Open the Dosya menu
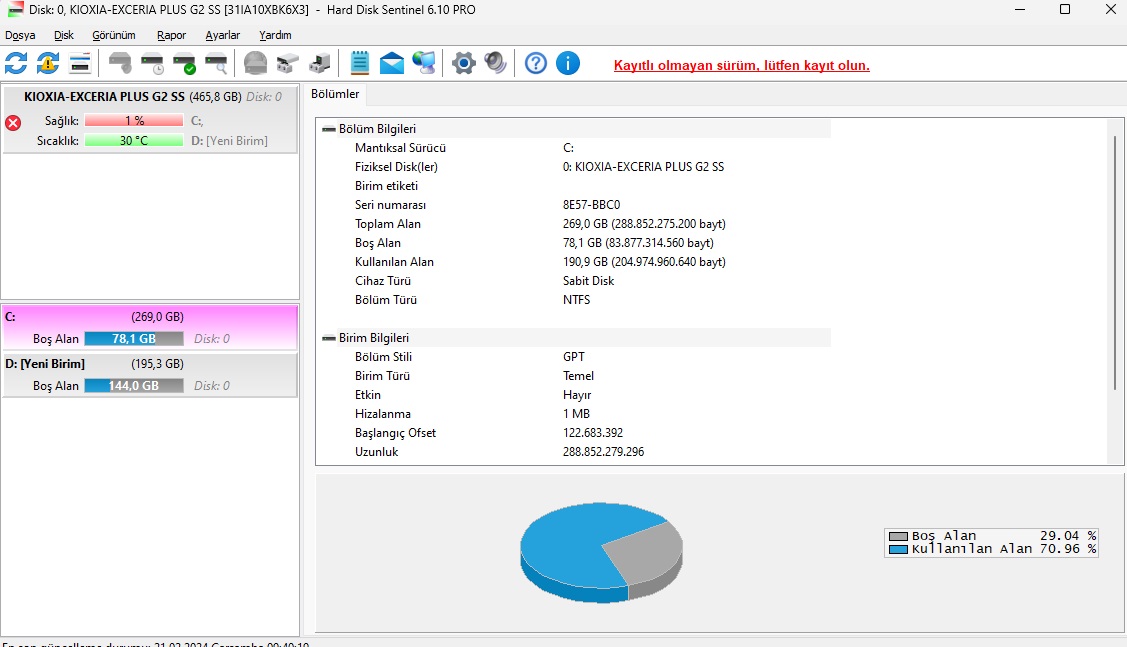 click(20, 35)
